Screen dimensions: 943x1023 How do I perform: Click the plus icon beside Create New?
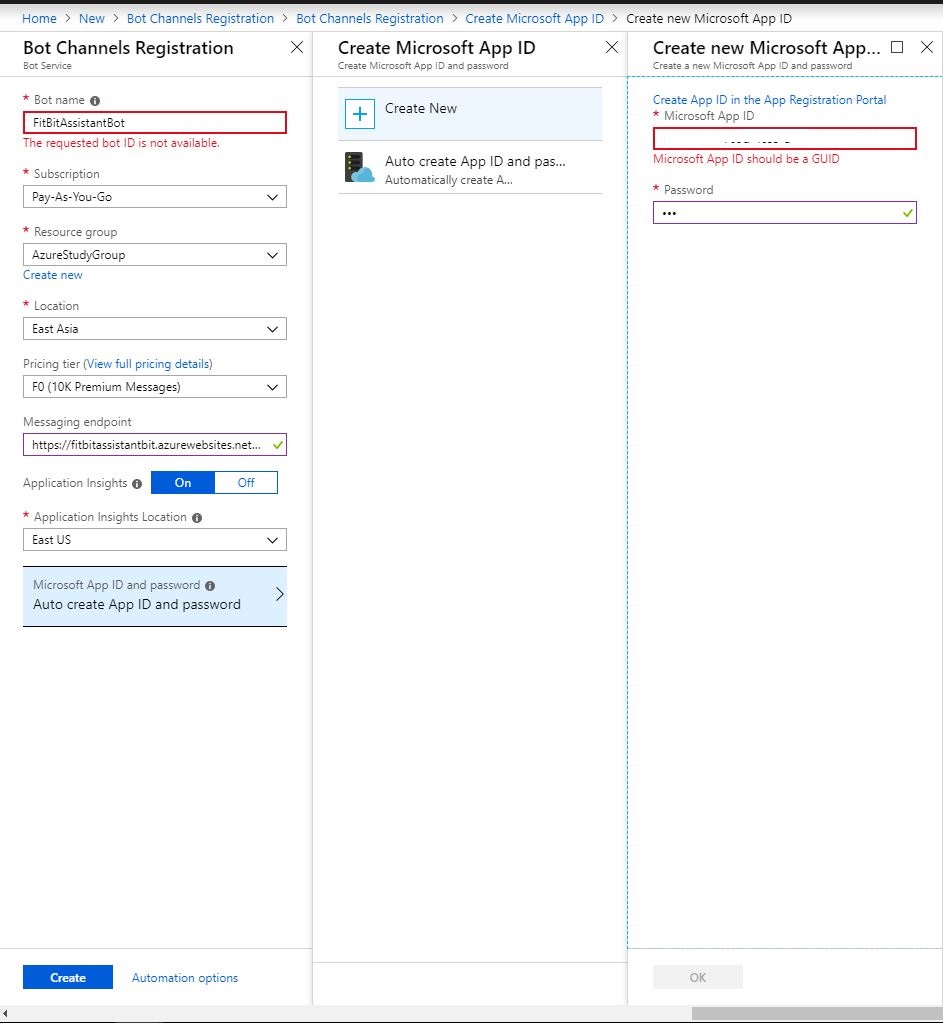(x=360, y=114)
